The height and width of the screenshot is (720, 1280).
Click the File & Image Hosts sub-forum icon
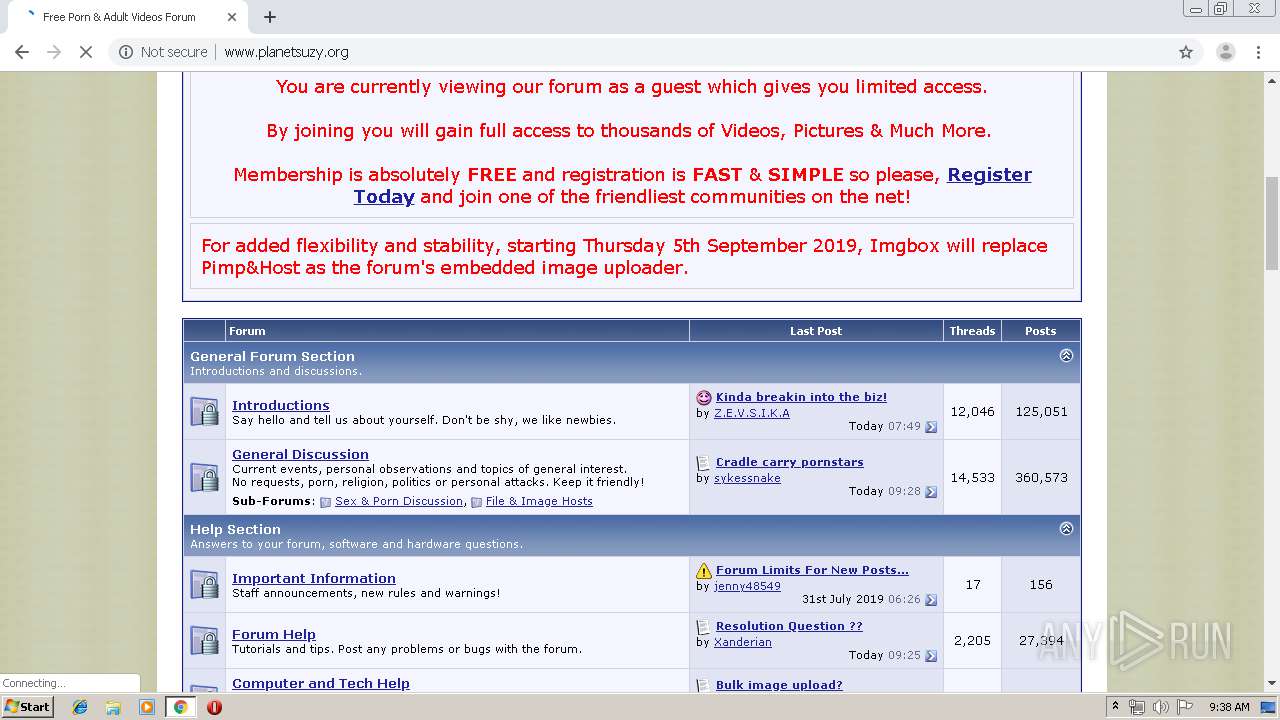pos(476,502)
